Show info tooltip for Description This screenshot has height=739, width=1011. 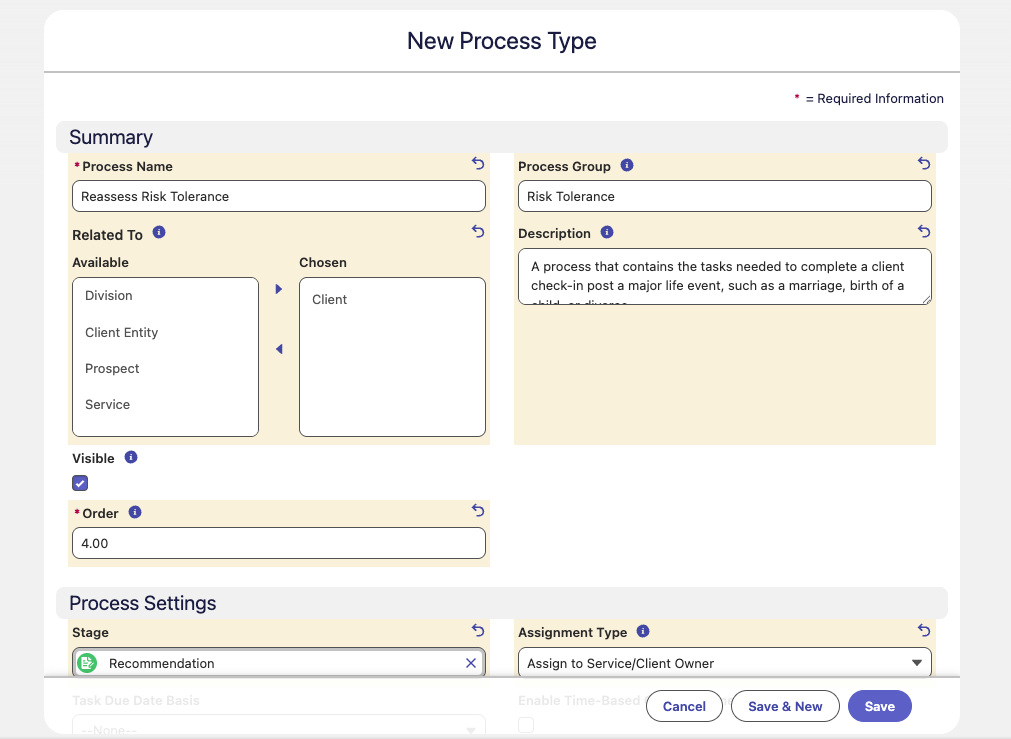tap(607, 232)
